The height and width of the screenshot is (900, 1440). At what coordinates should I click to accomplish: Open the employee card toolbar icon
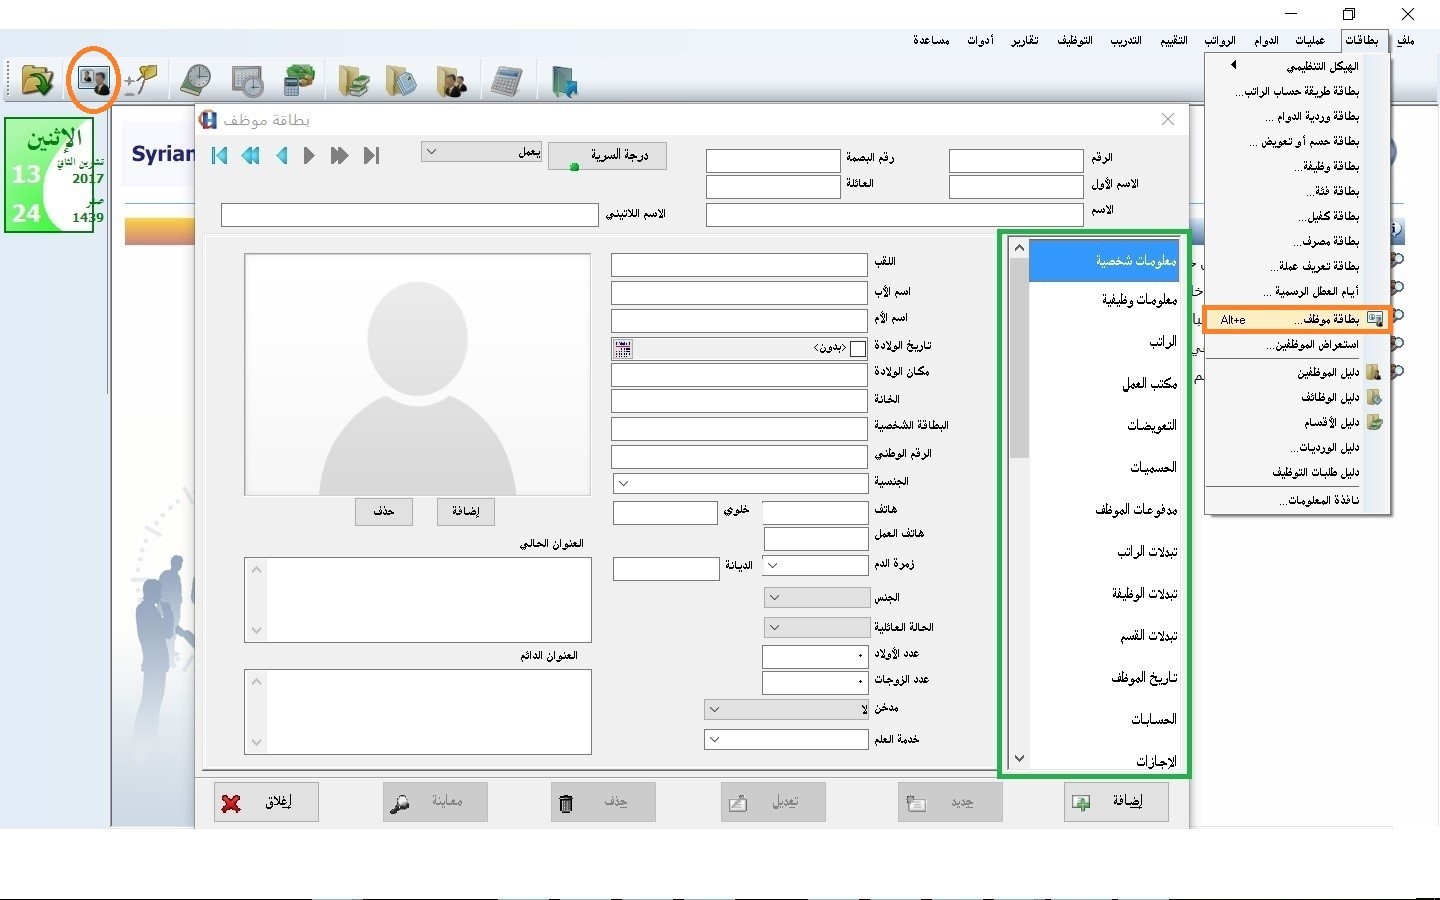point(94,80)
